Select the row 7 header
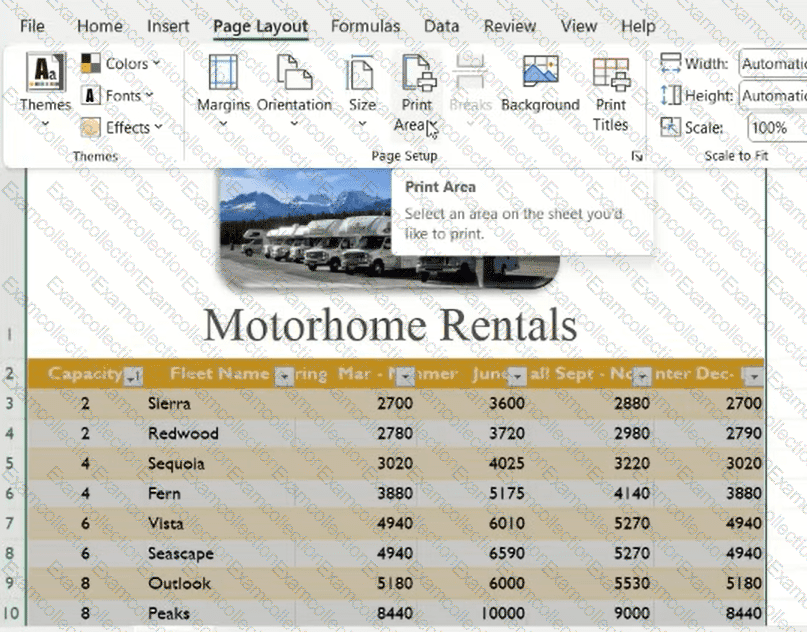 pyautogui.click(x=9, y=523)
